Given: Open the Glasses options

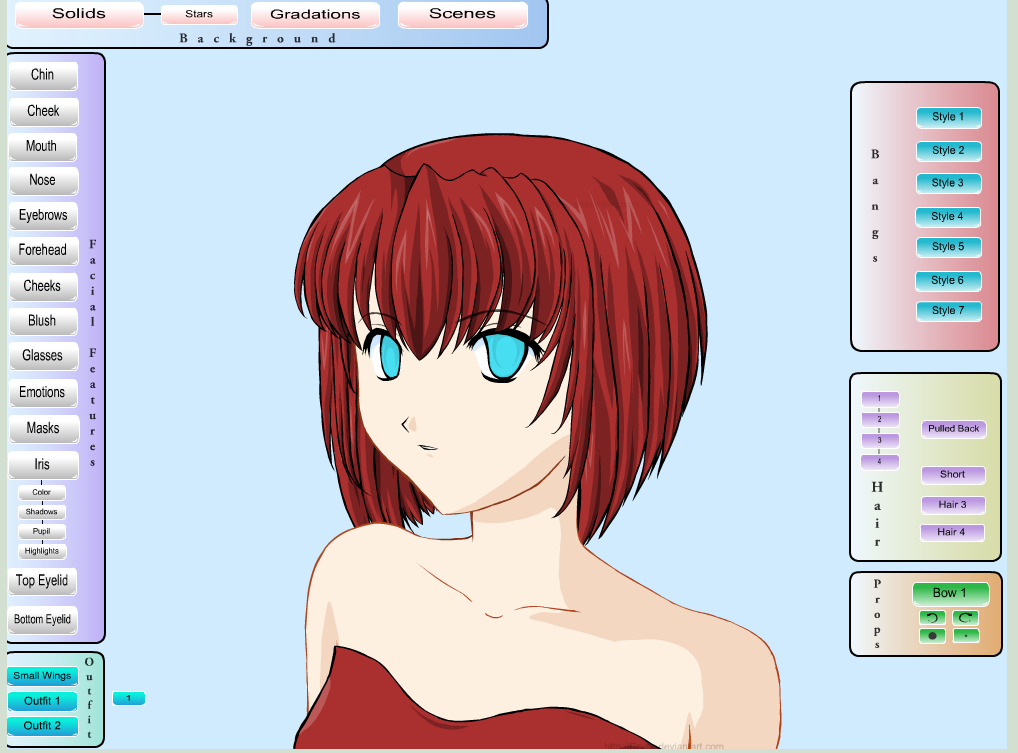Looking at the screenshot, I should tap(43, 356).
